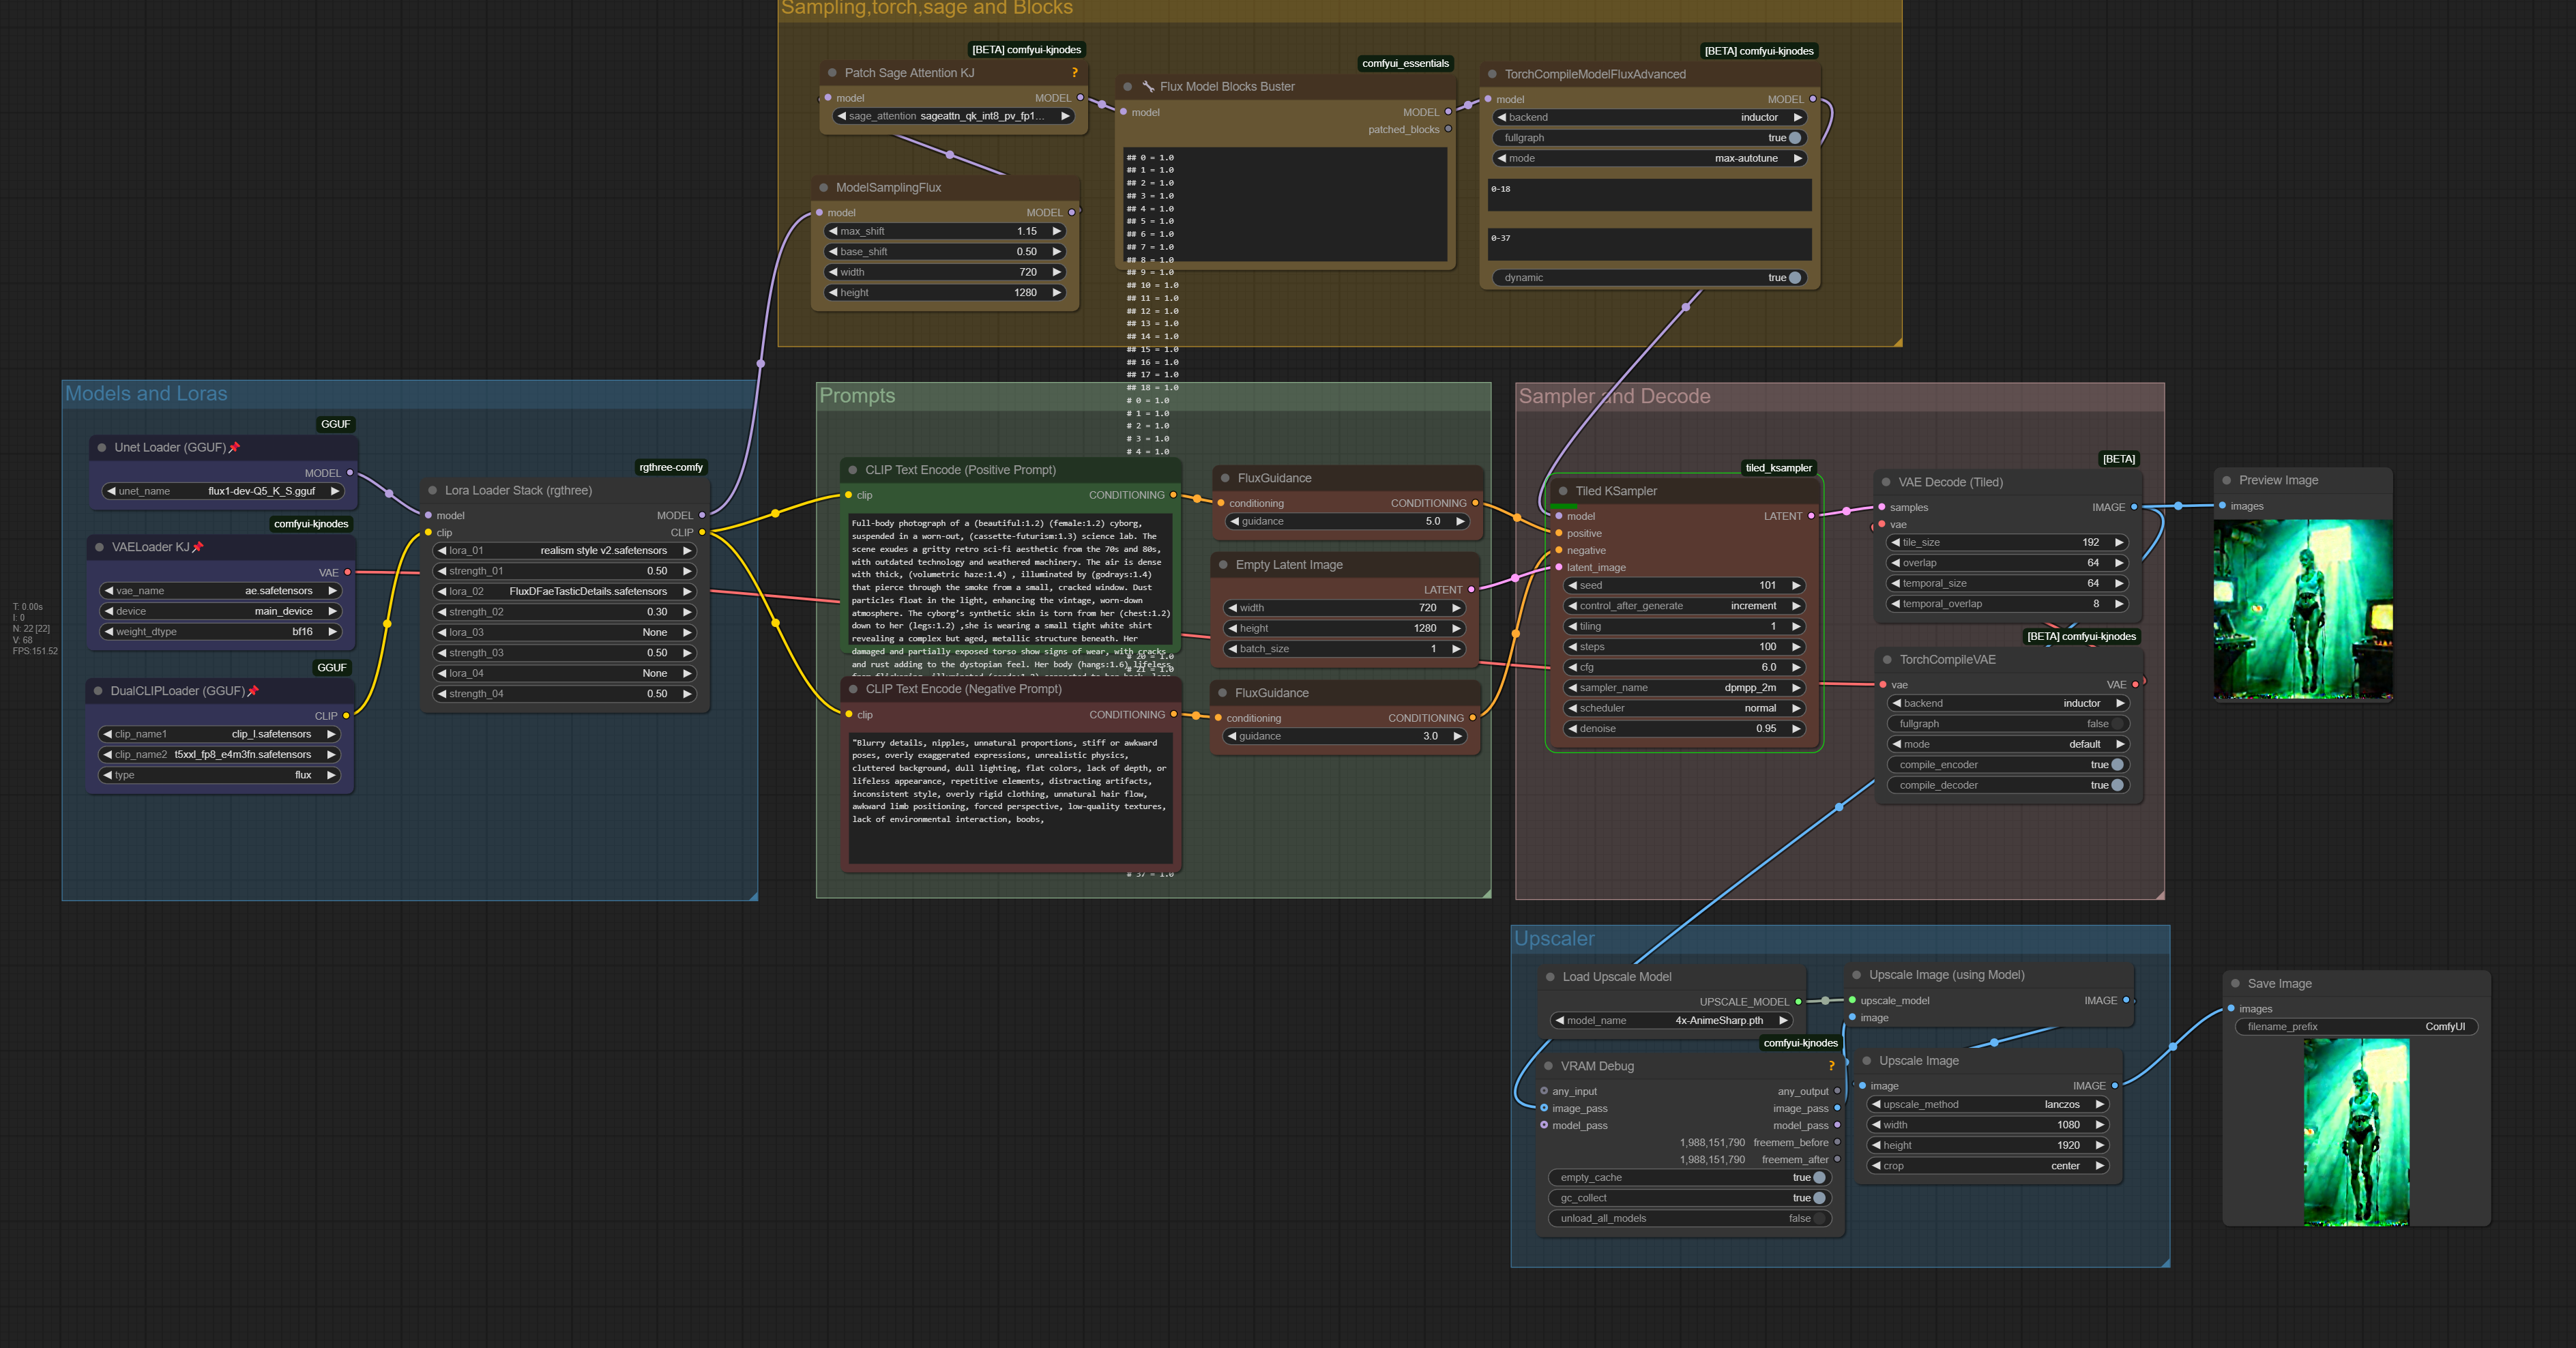Click the Patch Sage Attention help question mark
The image size is (2576, 1348).
tap(1074, 73)
